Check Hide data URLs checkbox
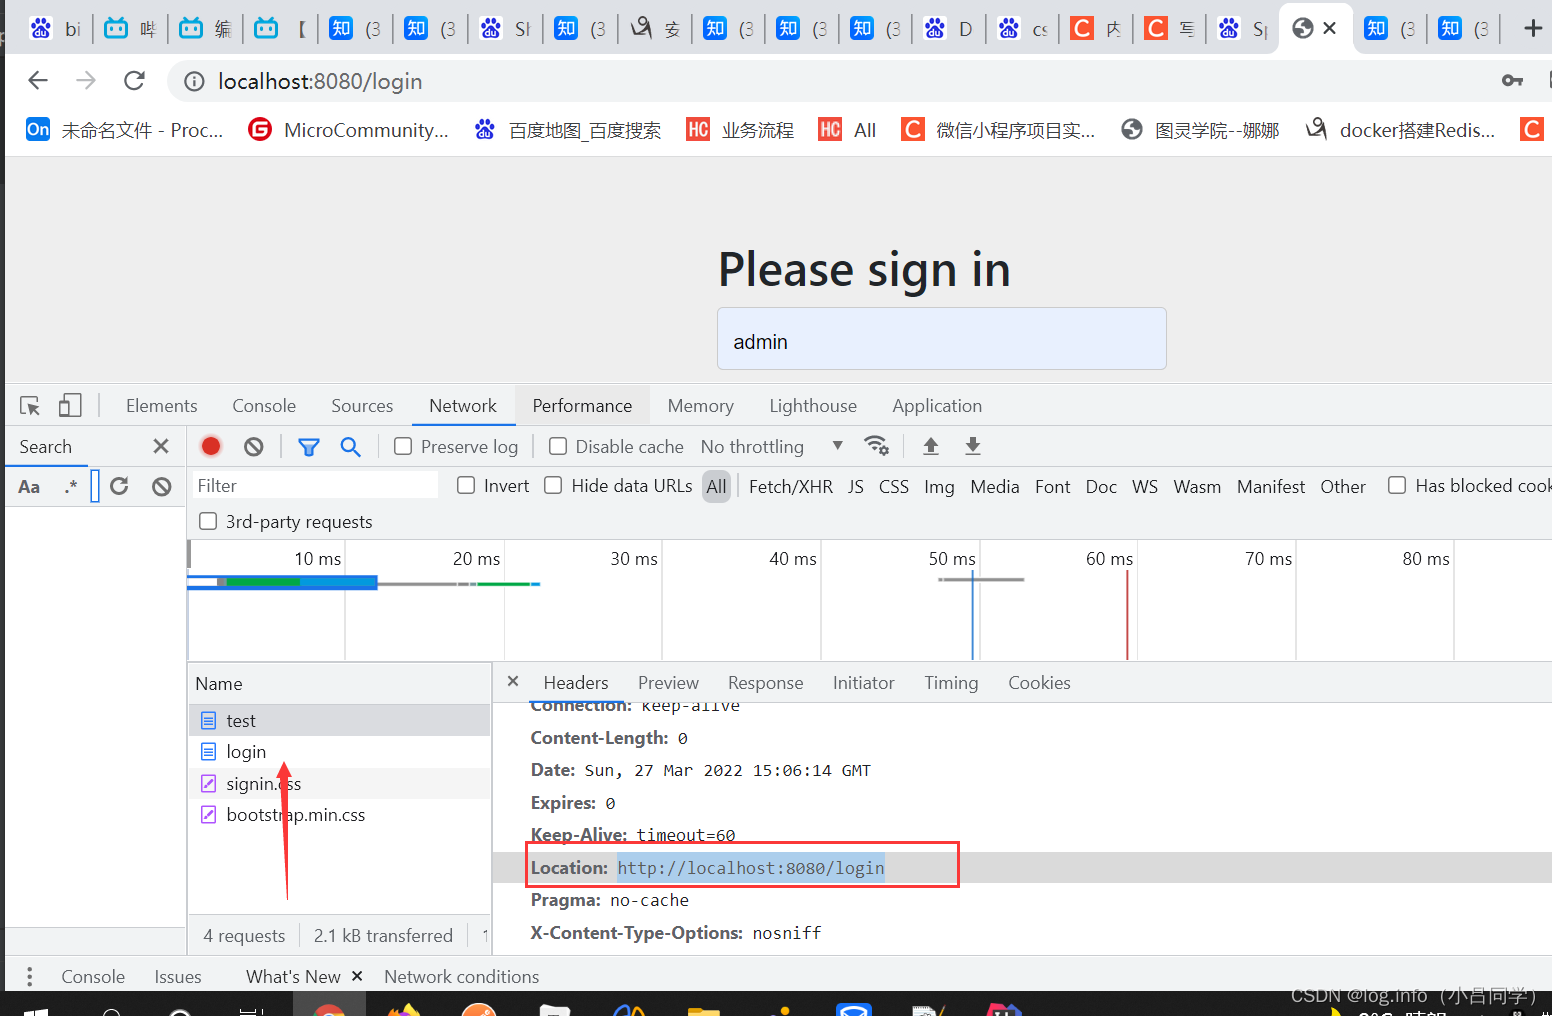This screenshot has height=1016, width=1552. coord(553,485)
